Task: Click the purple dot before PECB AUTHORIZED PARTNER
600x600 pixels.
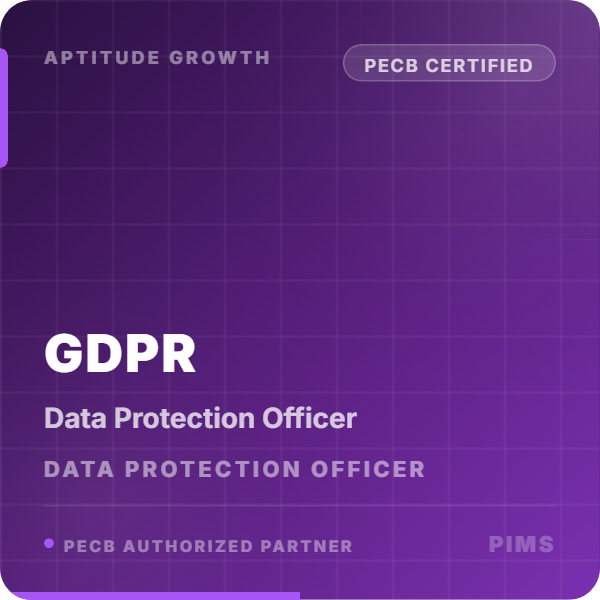Action: coord(49,544)
